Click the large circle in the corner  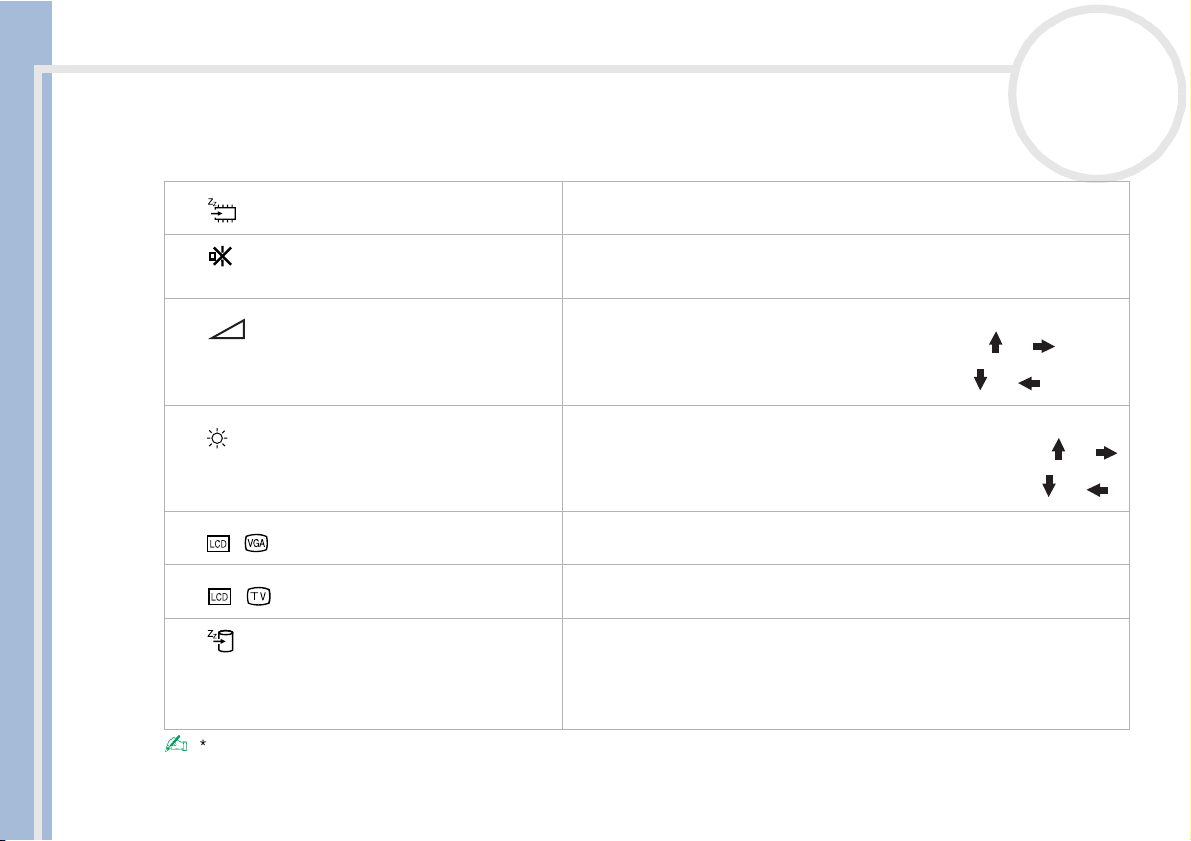pos(1097,93)
